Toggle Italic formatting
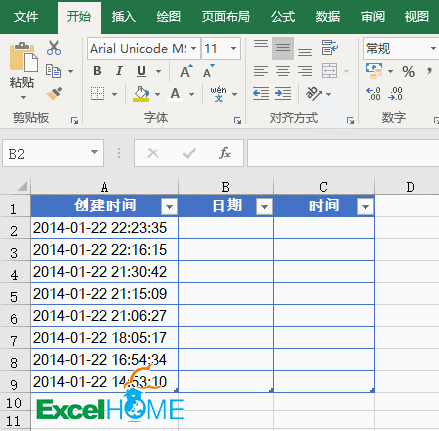The height and width of the screenshot is (431, 439). tap(119, 71)
